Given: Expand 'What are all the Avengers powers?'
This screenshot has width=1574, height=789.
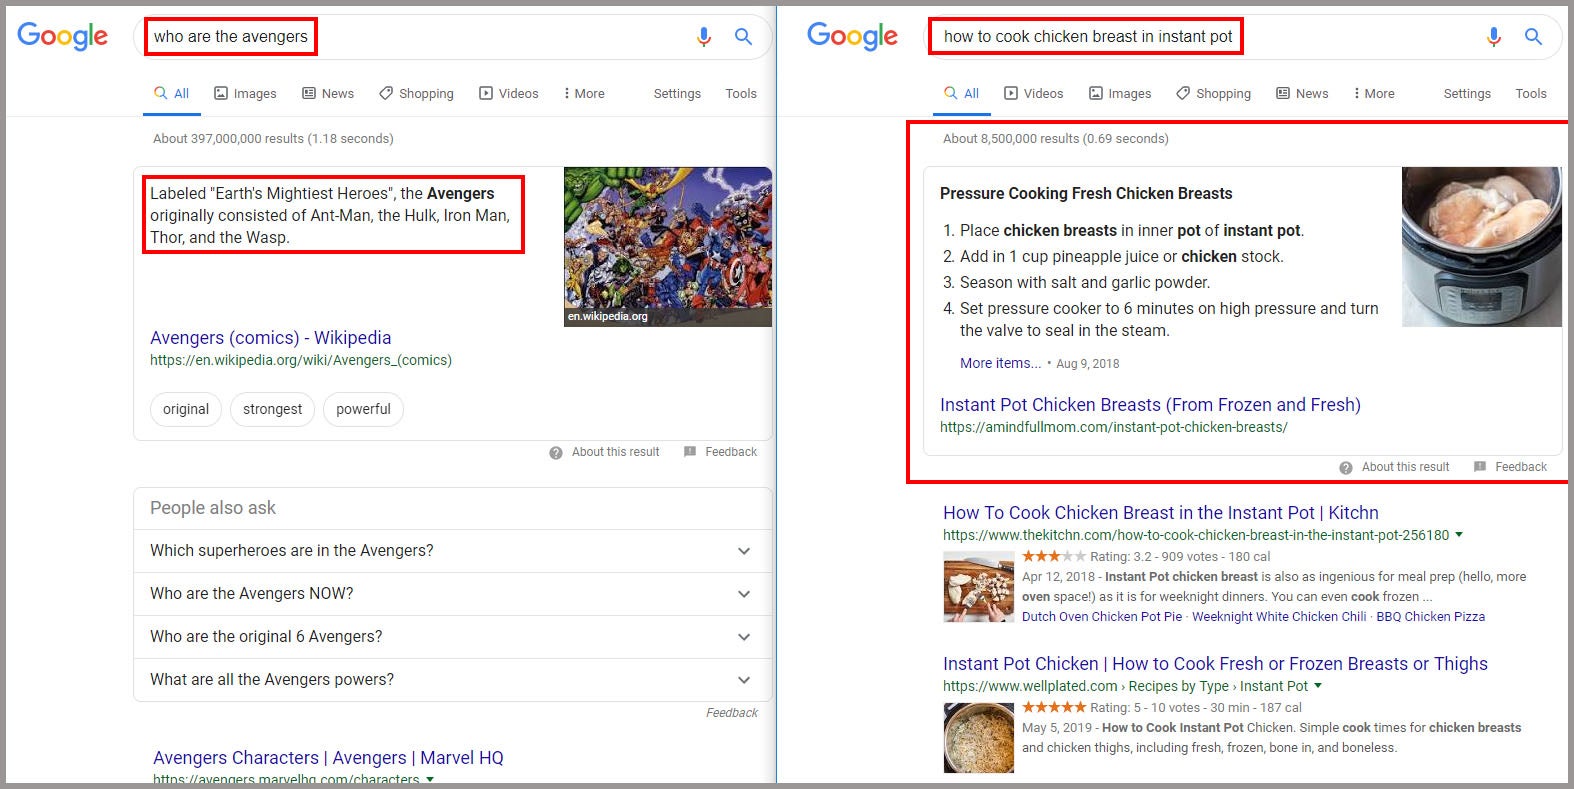Looking at the screenshot, I should click(x=453, y=680).
